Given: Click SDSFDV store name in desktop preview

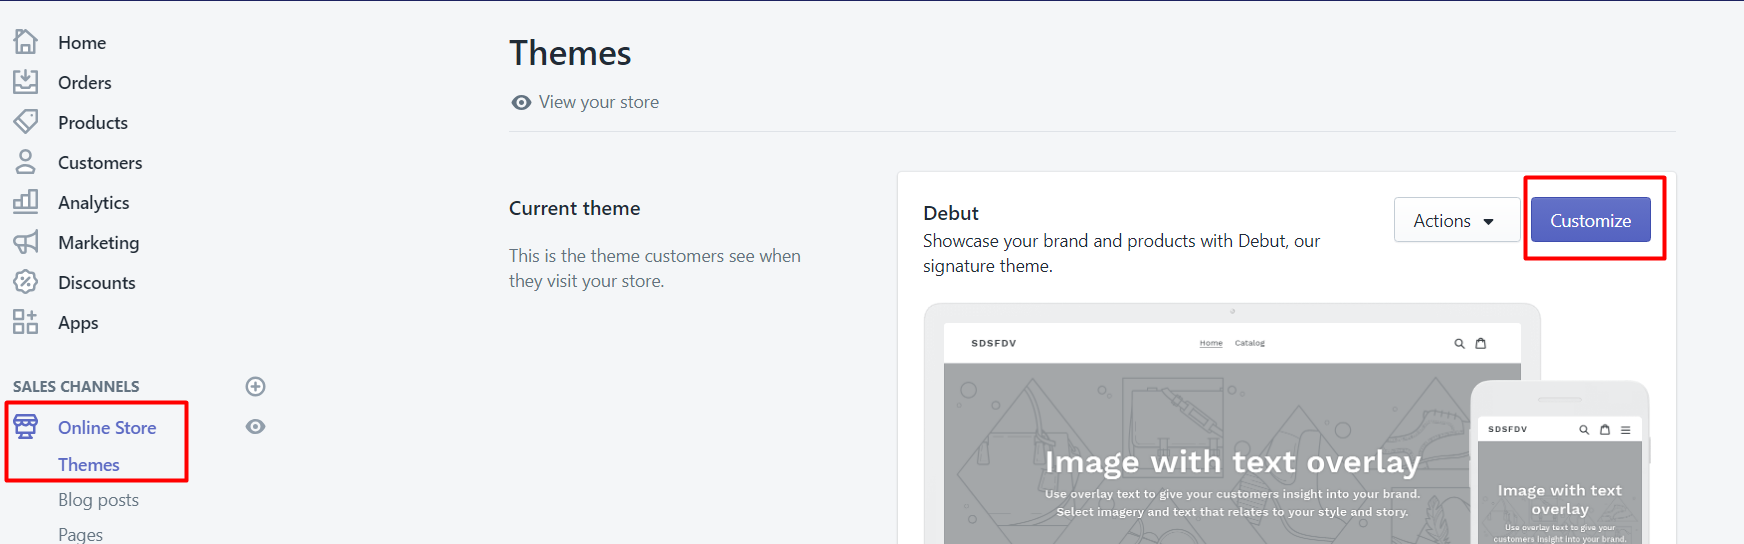Looking at the screenshot, I should tap(994, 343).
